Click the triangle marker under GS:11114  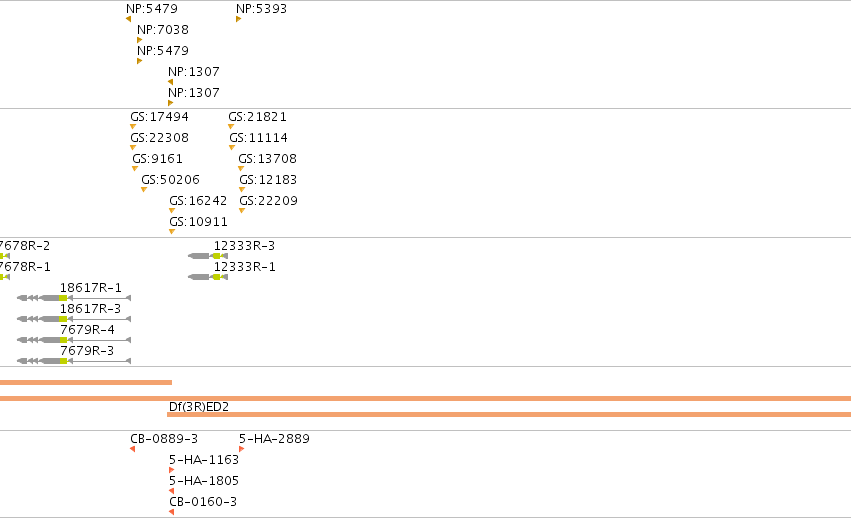[232, 148]
